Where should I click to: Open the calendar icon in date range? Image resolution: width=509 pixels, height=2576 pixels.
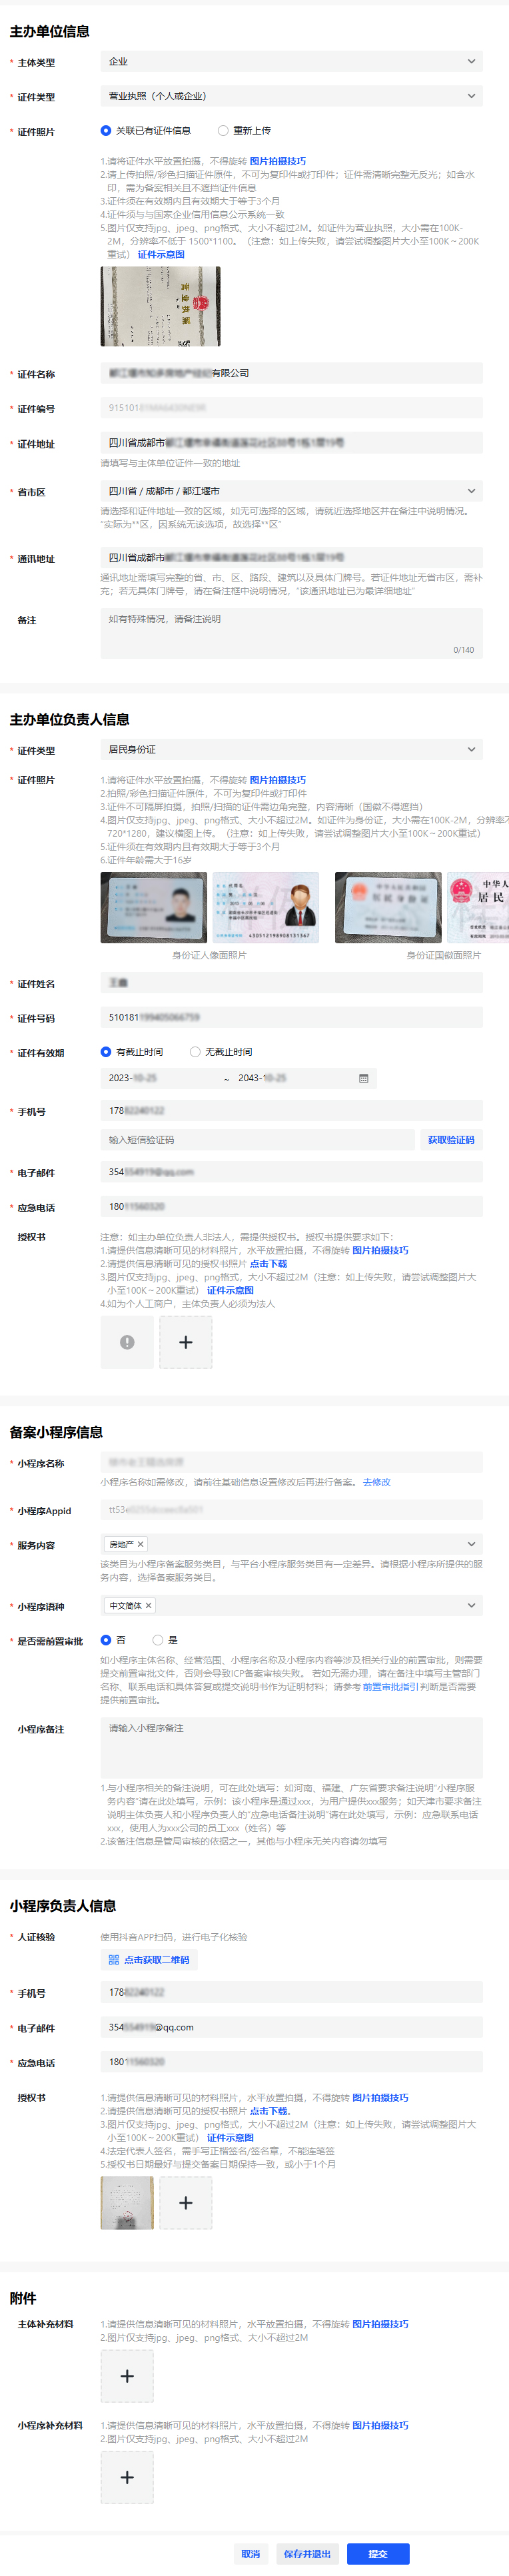click(364, 1078)
